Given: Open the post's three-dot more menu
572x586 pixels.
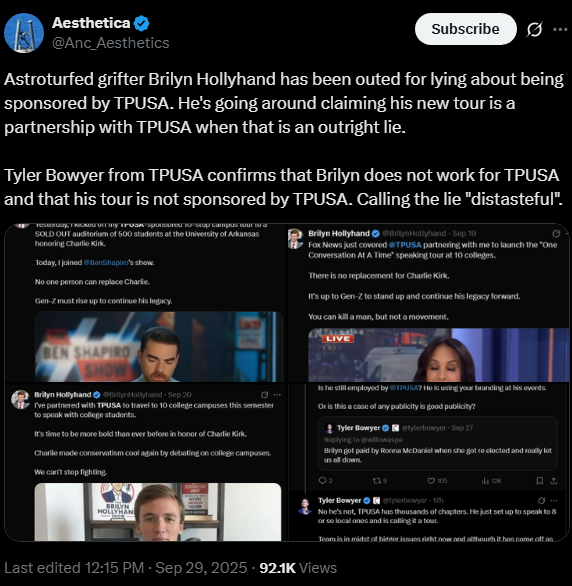Looking at the screenshot, I should click(x=560, y=30).
